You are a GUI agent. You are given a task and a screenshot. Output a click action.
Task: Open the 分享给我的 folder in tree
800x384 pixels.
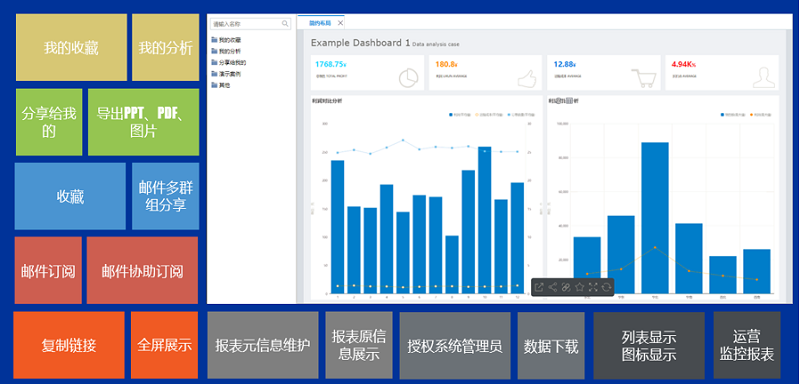[x=229, y=62]
